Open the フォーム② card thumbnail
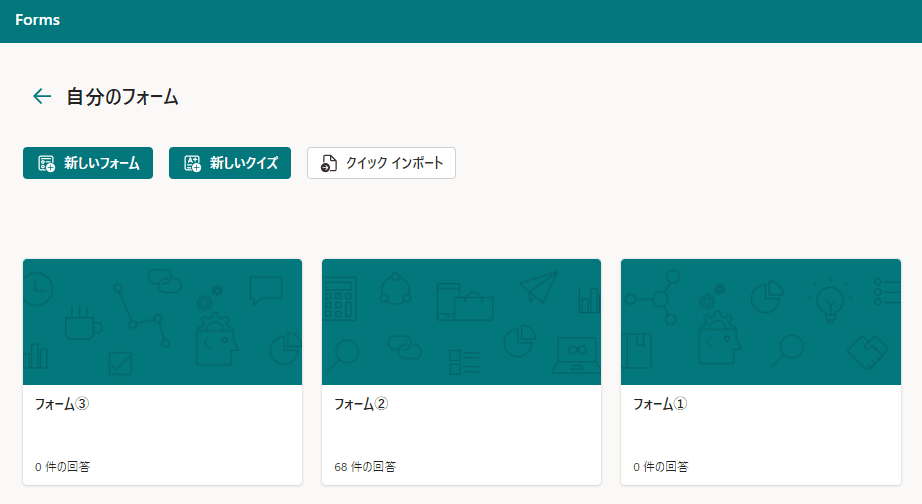This screenshot has width=922, height=504. tap(462, 322)
